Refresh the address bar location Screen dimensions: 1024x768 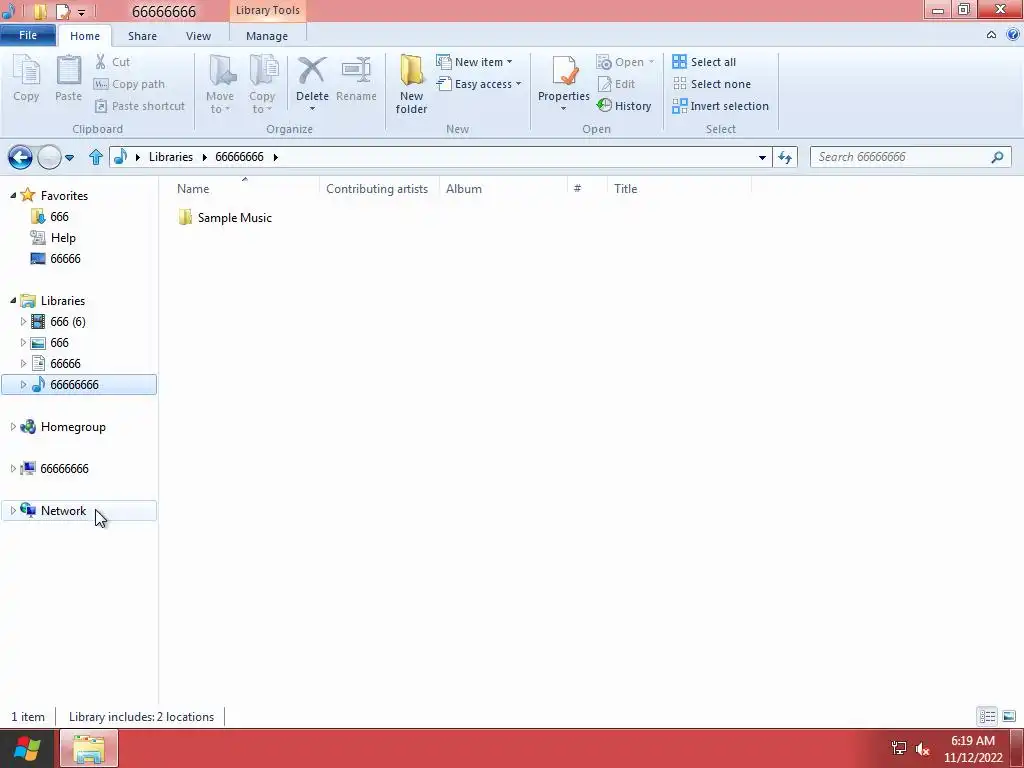point(785,157)
